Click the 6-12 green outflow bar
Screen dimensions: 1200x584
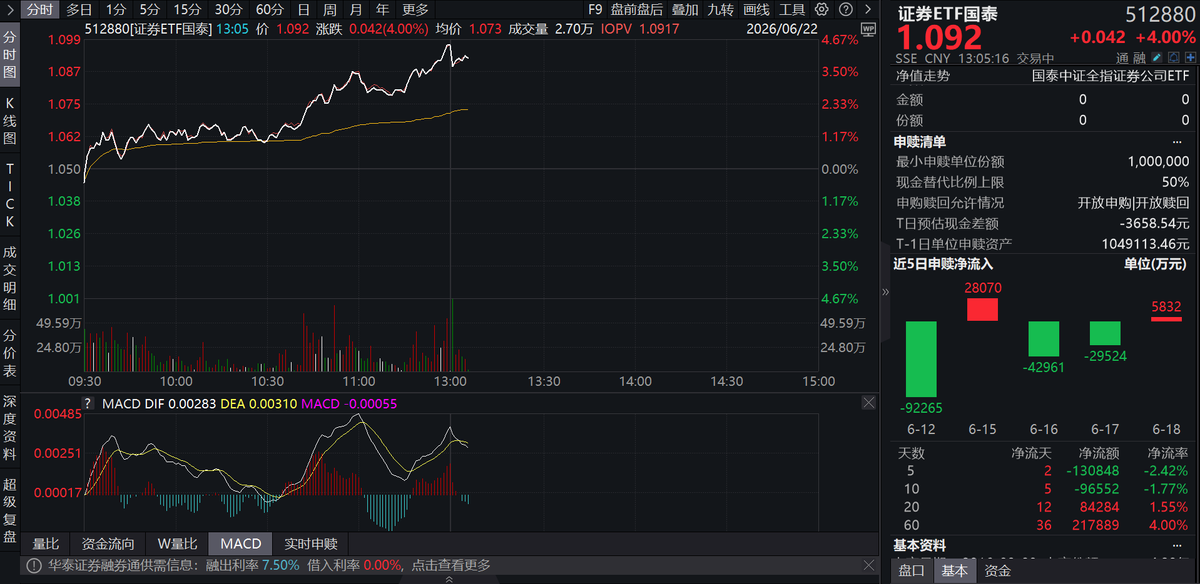(921, 358)
